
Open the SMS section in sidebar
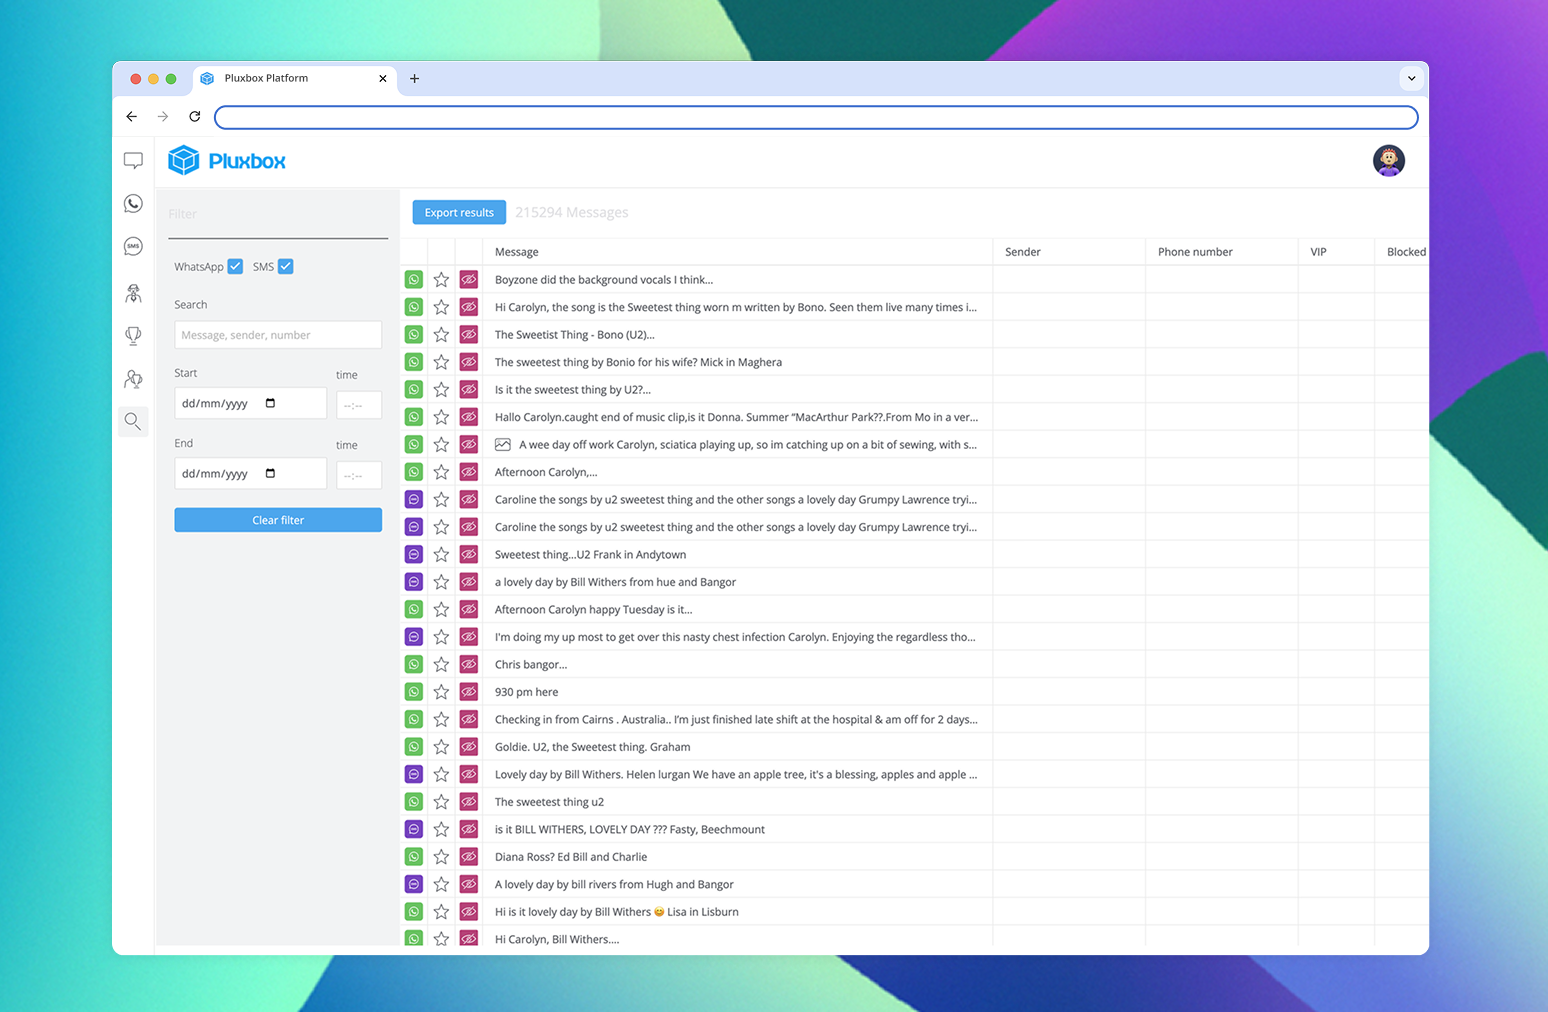133,247
